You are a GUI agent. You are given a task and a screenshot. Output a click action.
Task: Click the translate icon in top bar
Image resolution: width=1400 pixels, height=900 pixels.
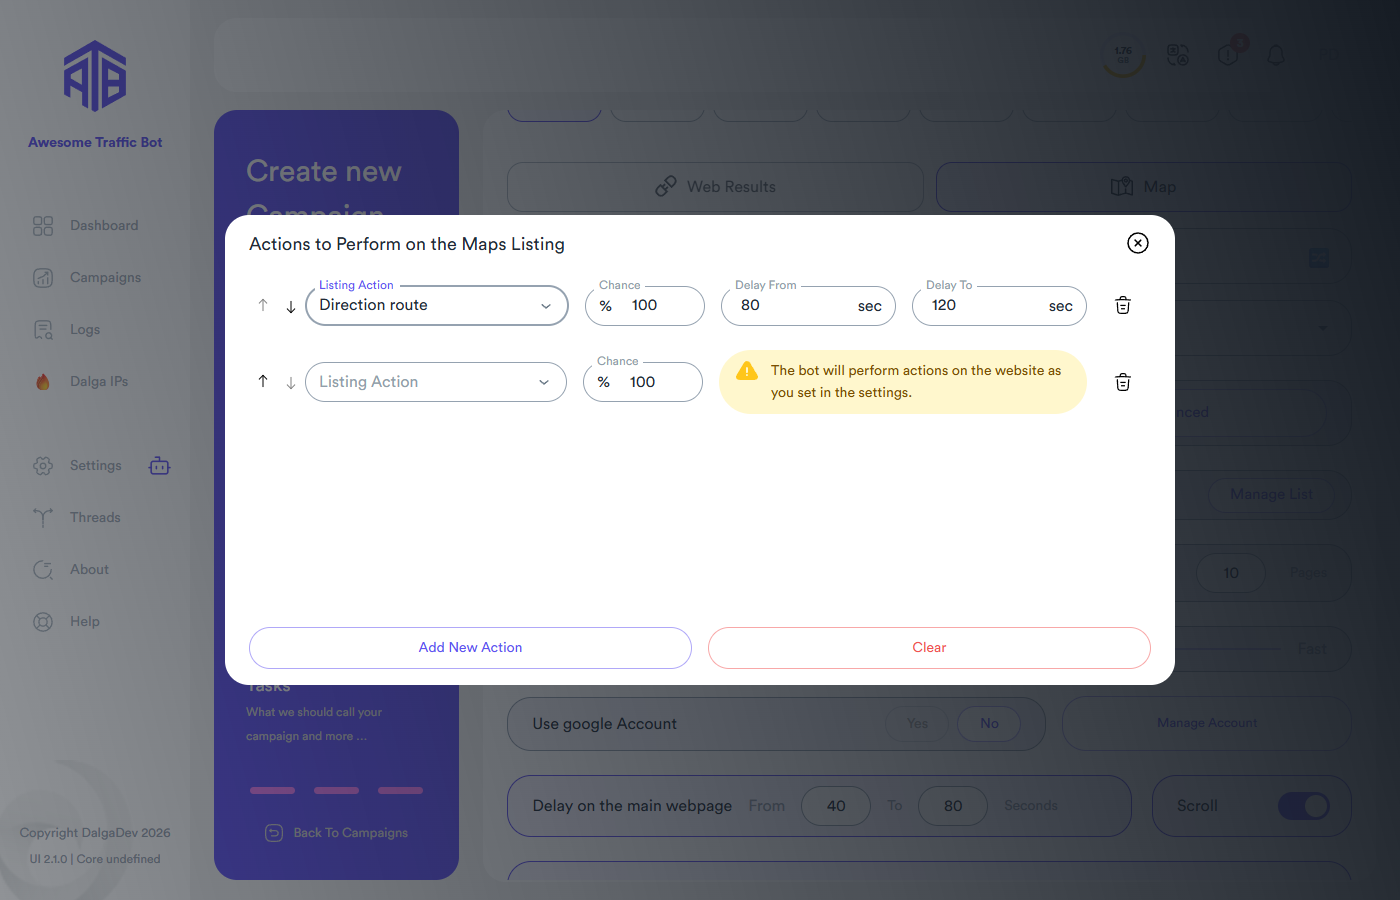[x=1178, y=55]
